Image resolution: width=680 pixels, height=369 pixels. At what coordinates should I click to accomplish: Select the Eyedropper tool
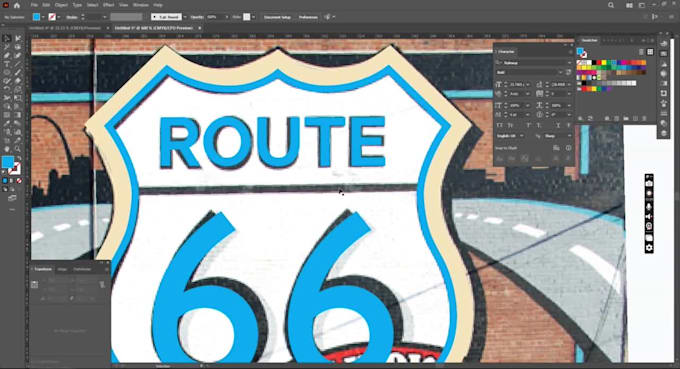pyautogui.click(x=7, y=123)
